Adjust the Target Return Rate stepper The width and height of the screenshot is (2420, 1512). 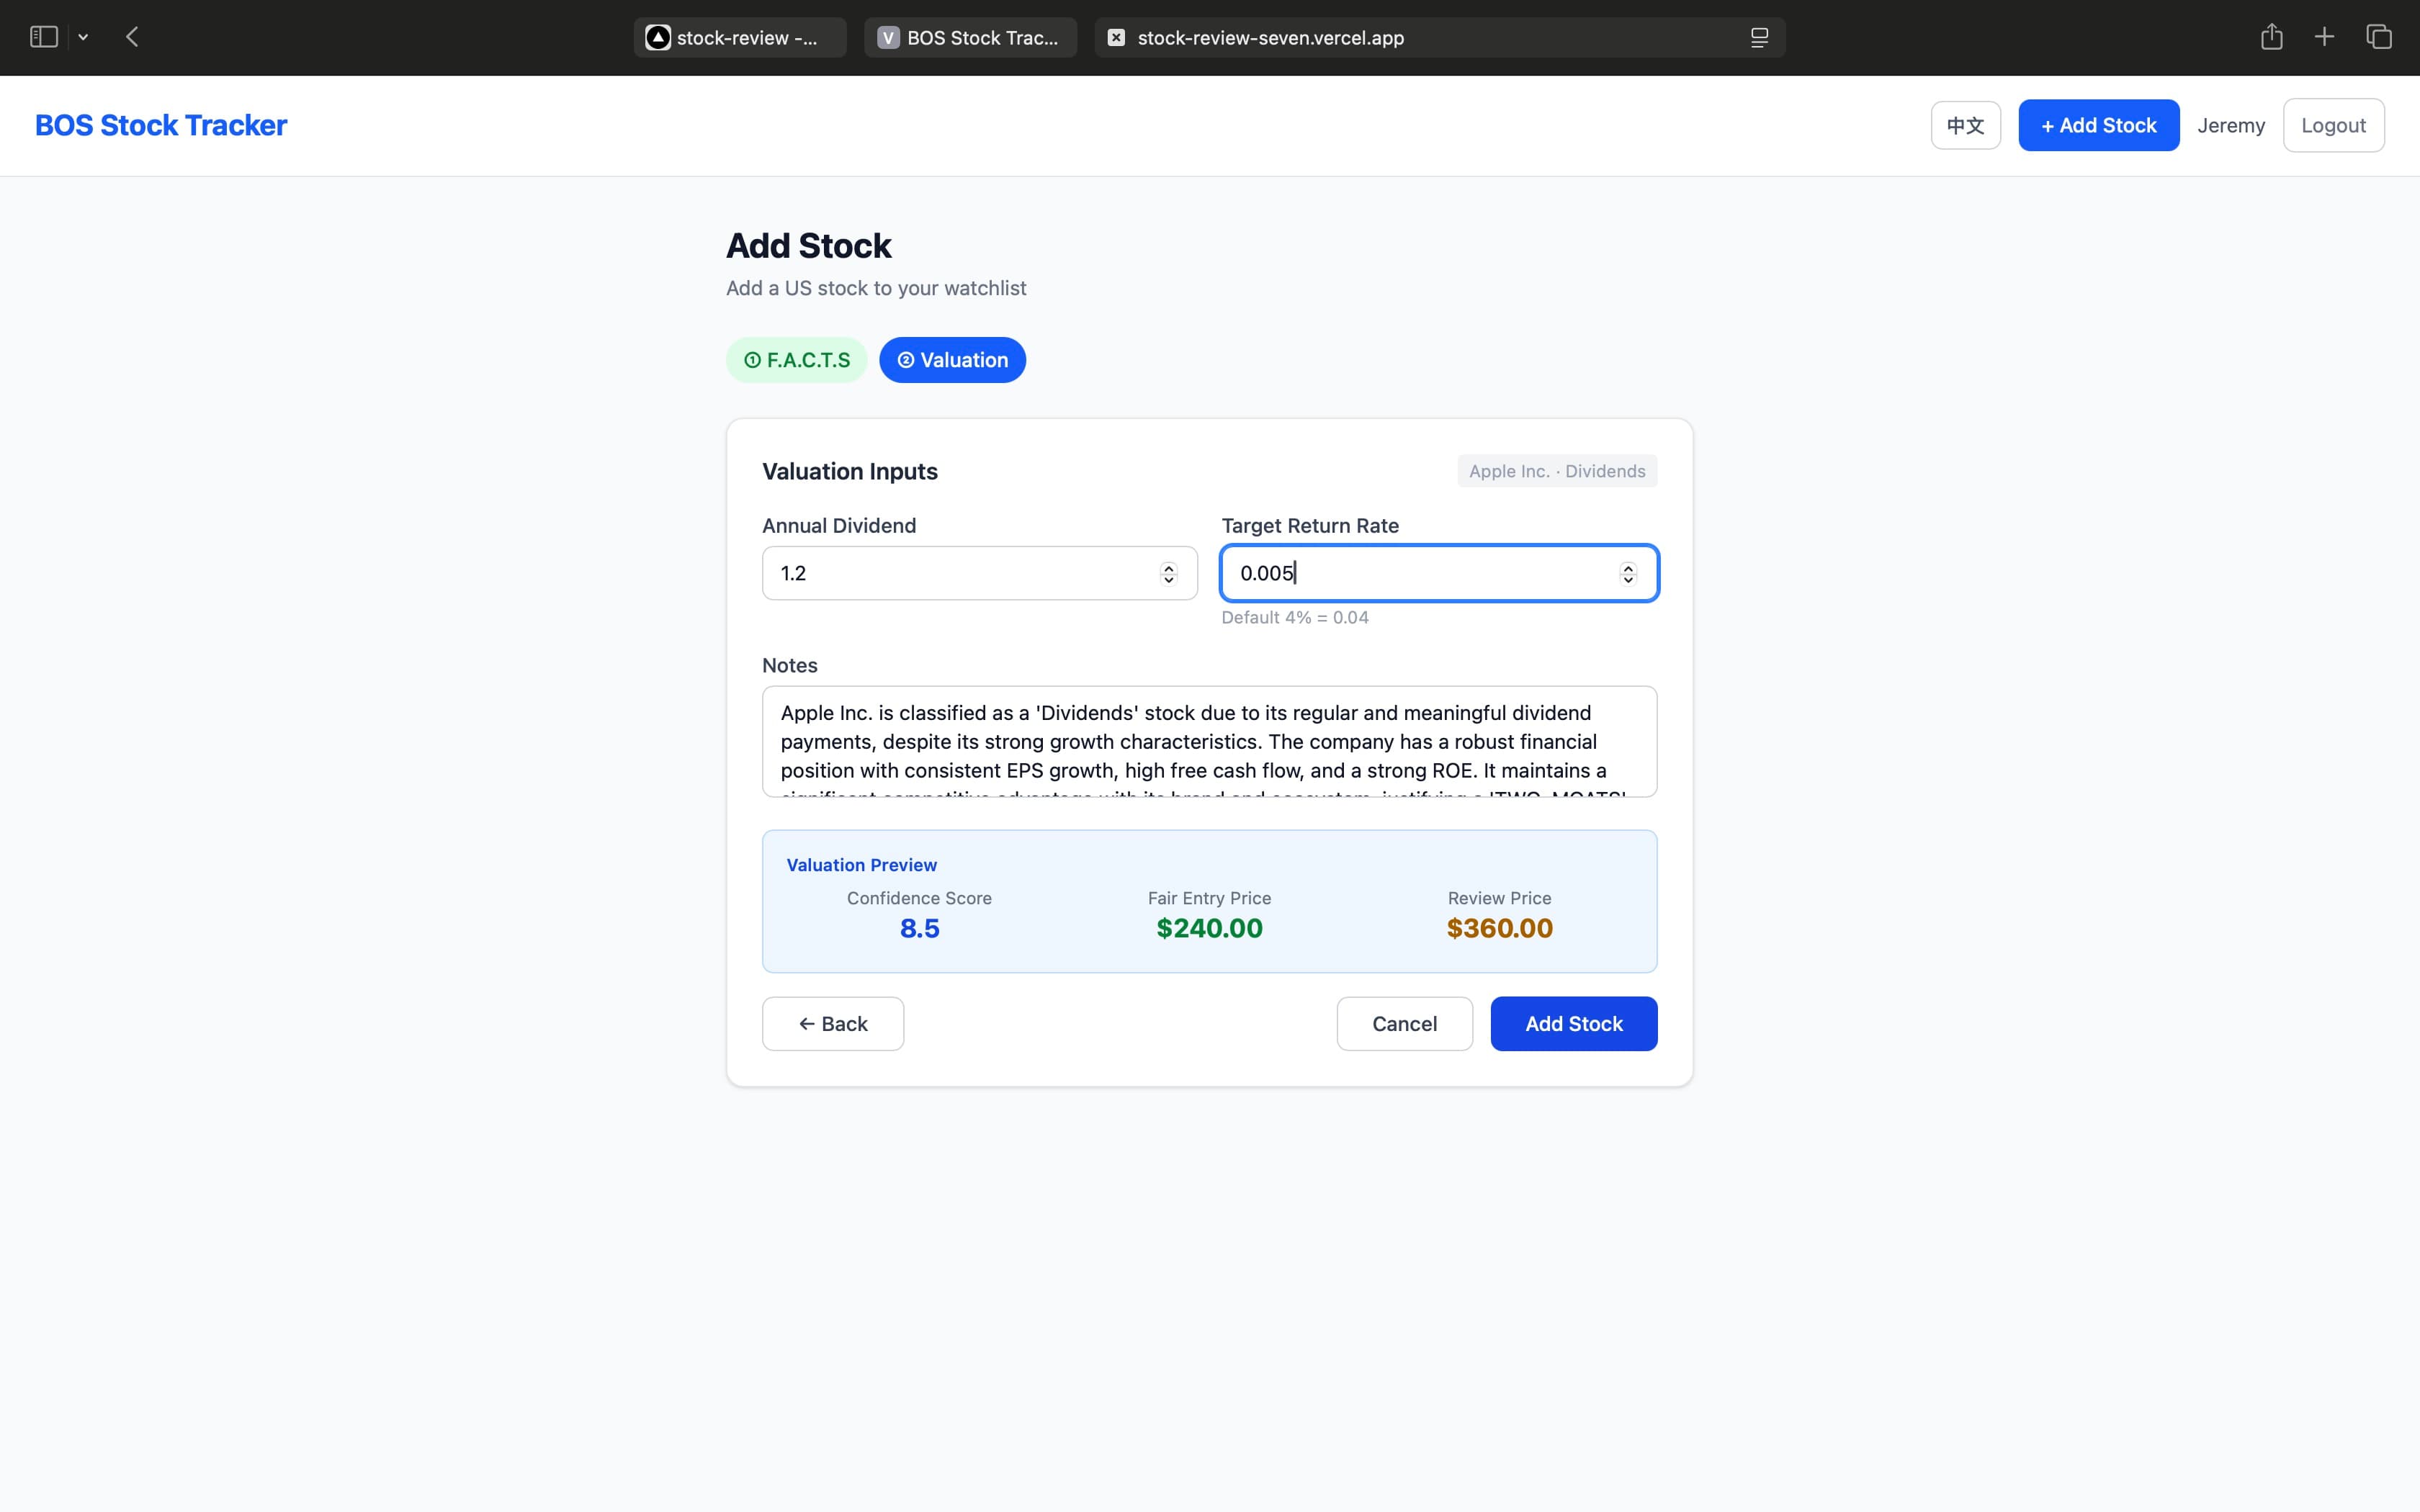(x=1627, y=573)
